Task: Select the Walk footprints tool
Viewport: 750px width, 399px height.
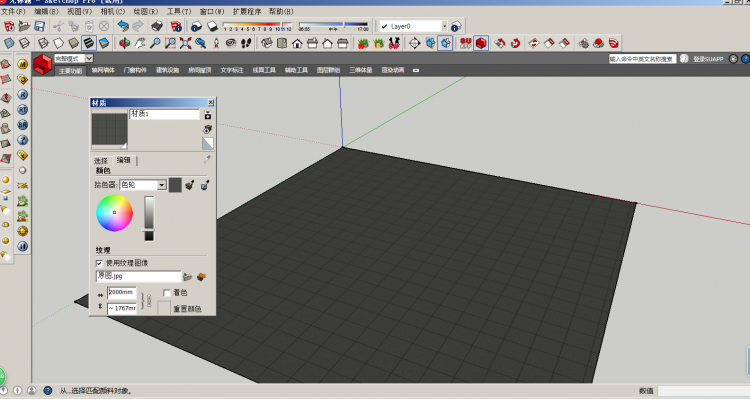Action: [246, 43]
